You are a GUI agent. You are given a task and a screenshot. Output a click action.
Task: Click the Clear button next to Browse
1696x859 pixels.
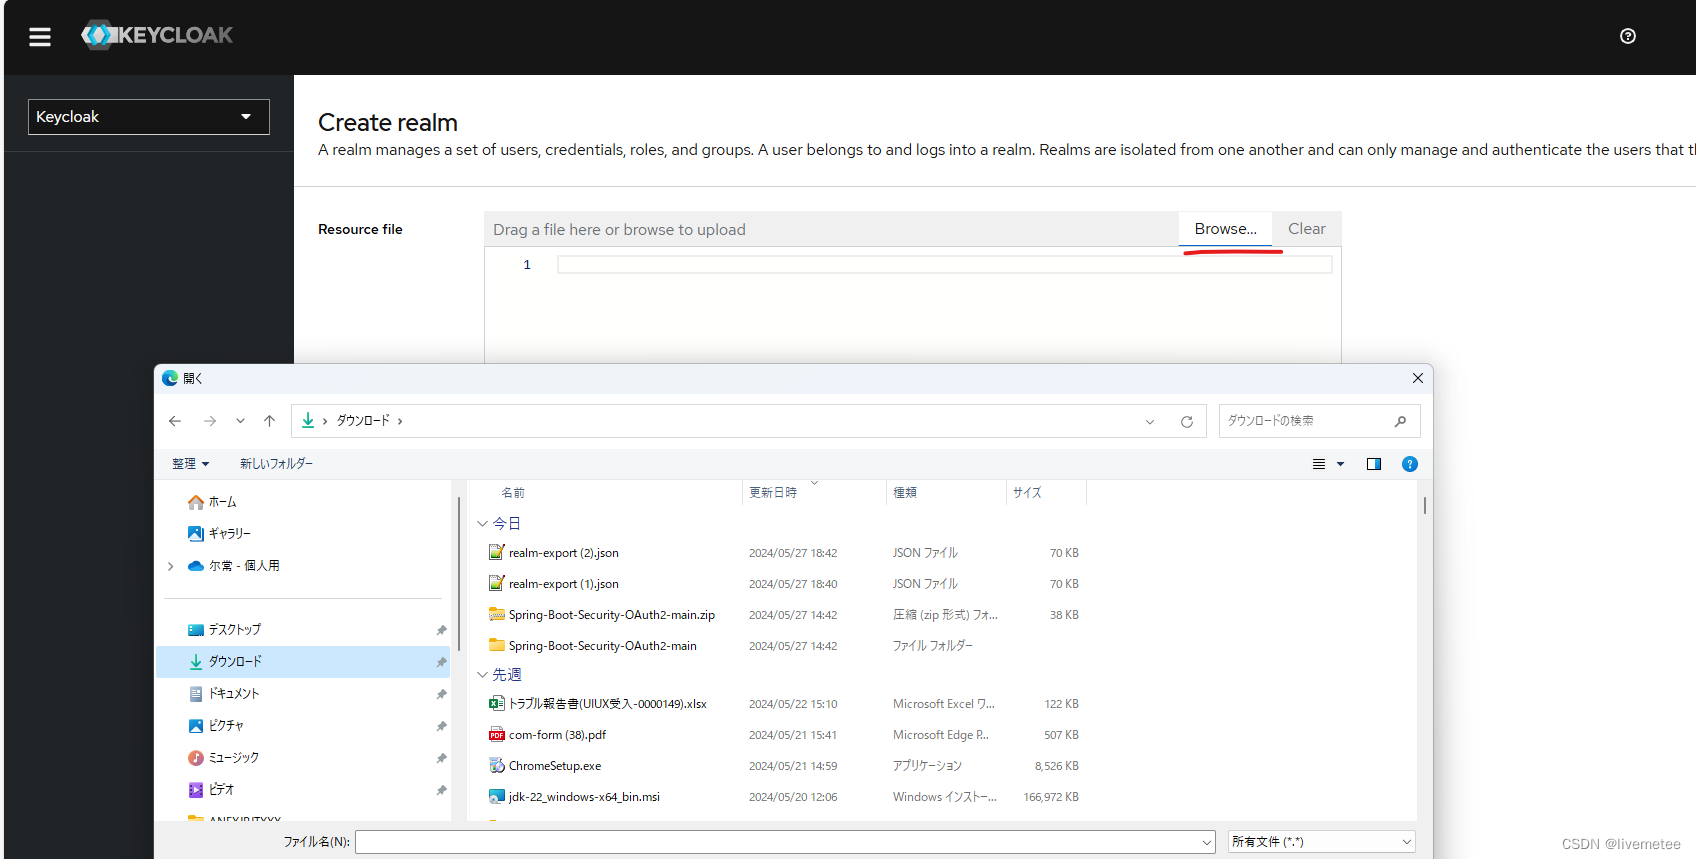tap(1306, 229)
